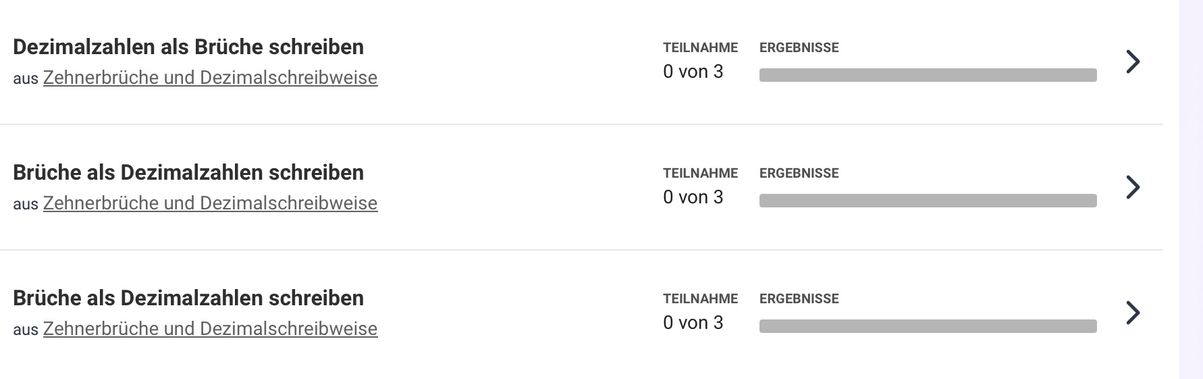The image size is (1203, 379).
Task: Expand middle row's Brüche als Dezimalzahlen chevron
Action: point(1132,187)
